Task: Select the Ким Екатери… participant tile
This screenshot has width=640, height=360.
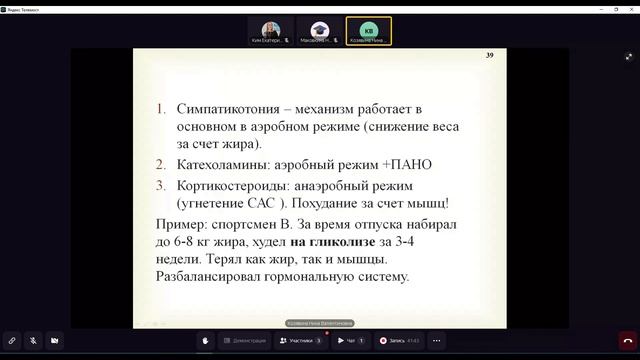Action: 270,31
